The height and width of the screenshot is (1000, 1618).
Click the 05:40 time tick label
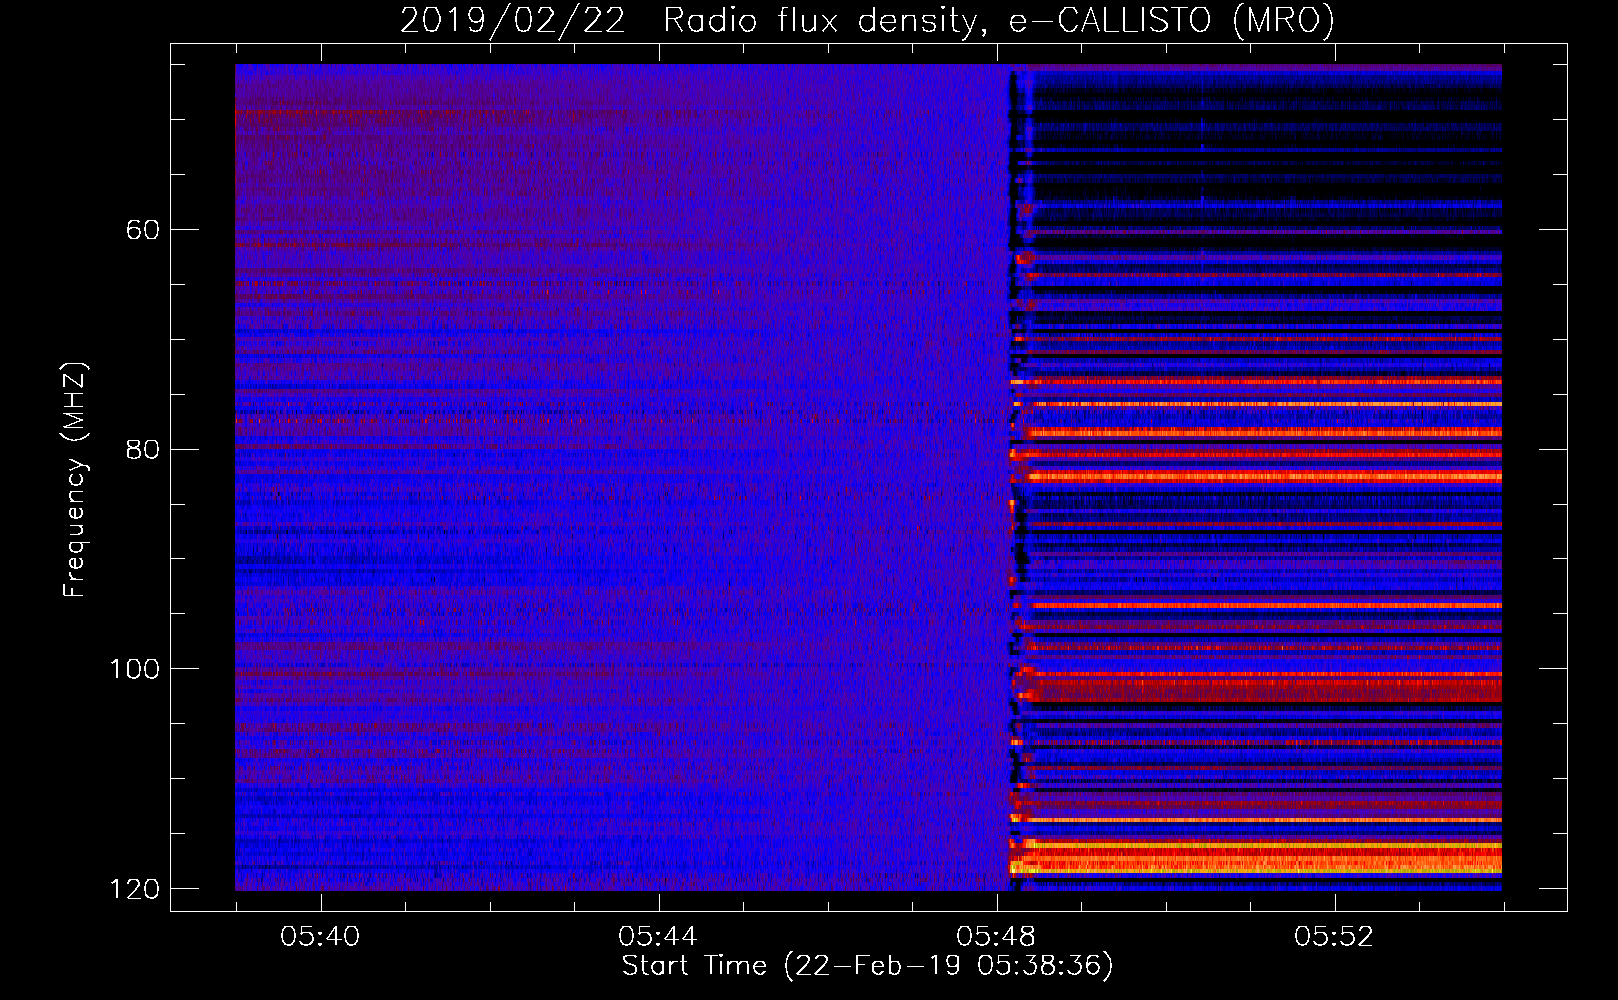point(320,937)
